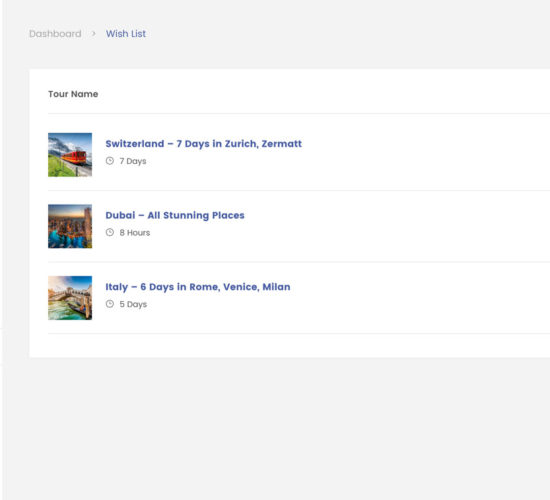The height and width of the screenshot is (500, 550).
Task: Click the 5 Days duration label
Action: pos(133,304)
